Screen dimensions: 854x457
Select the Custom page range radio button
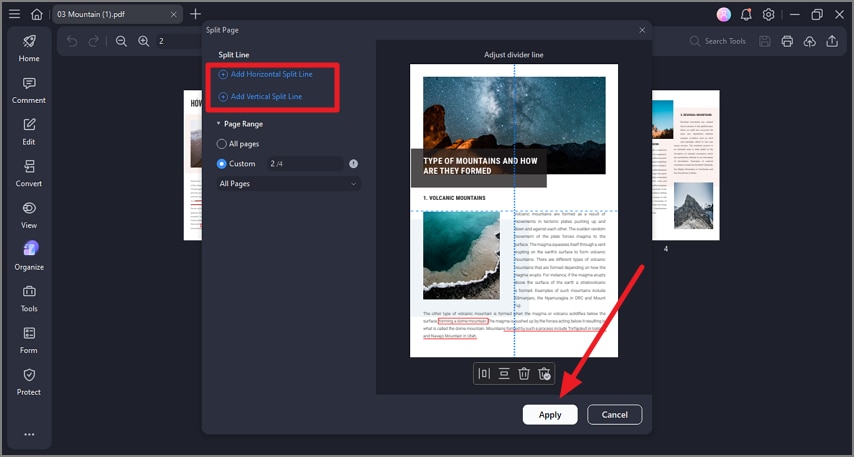coord(221,163)
